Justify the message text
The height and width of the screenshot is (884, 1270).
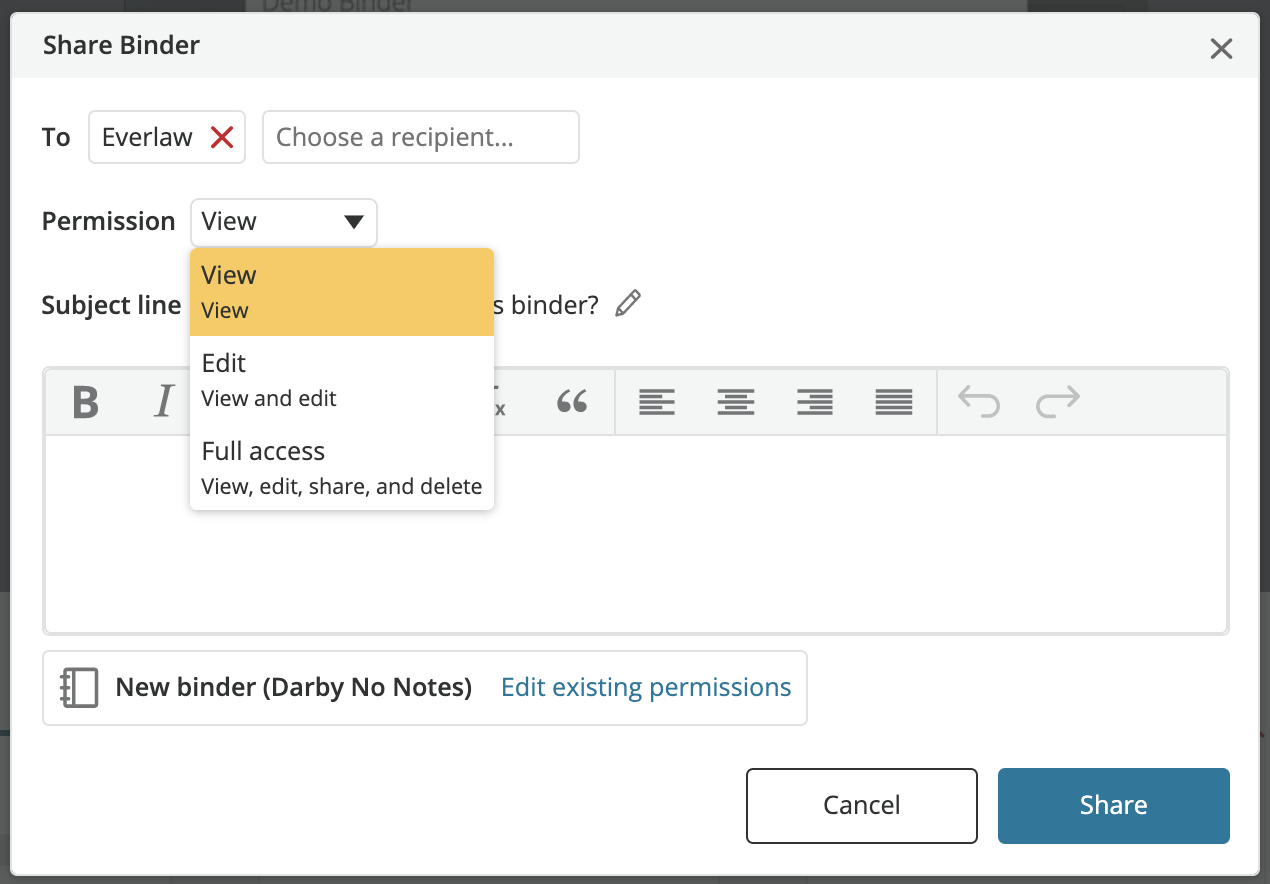tap(893, 401)
